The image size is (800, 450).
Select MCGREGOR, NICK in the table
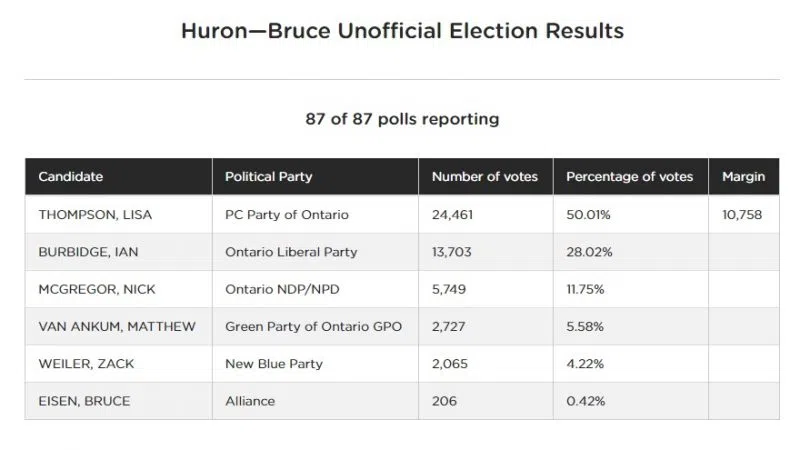[86, 289]
